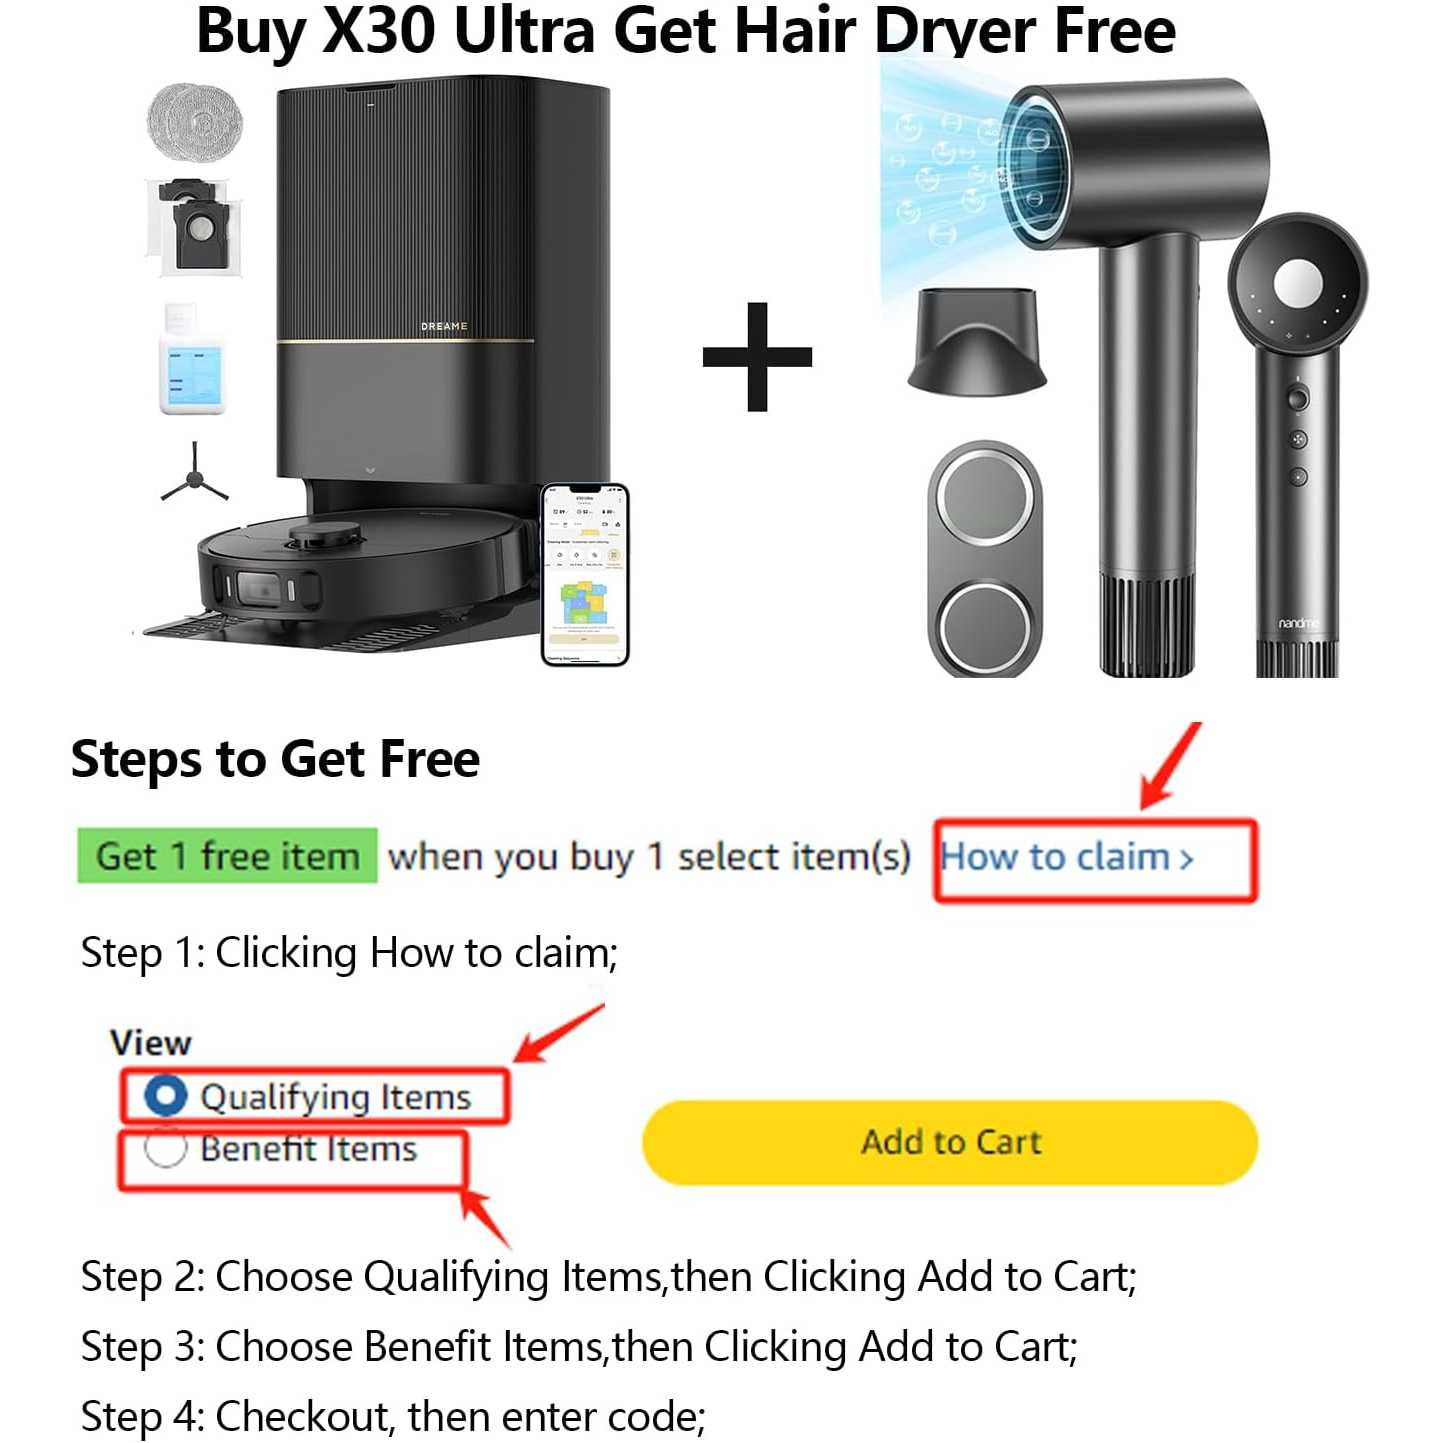Click the green Get 1 free item badge
The width and height of the screenshot is (1443, 1443).
point(227,856)
